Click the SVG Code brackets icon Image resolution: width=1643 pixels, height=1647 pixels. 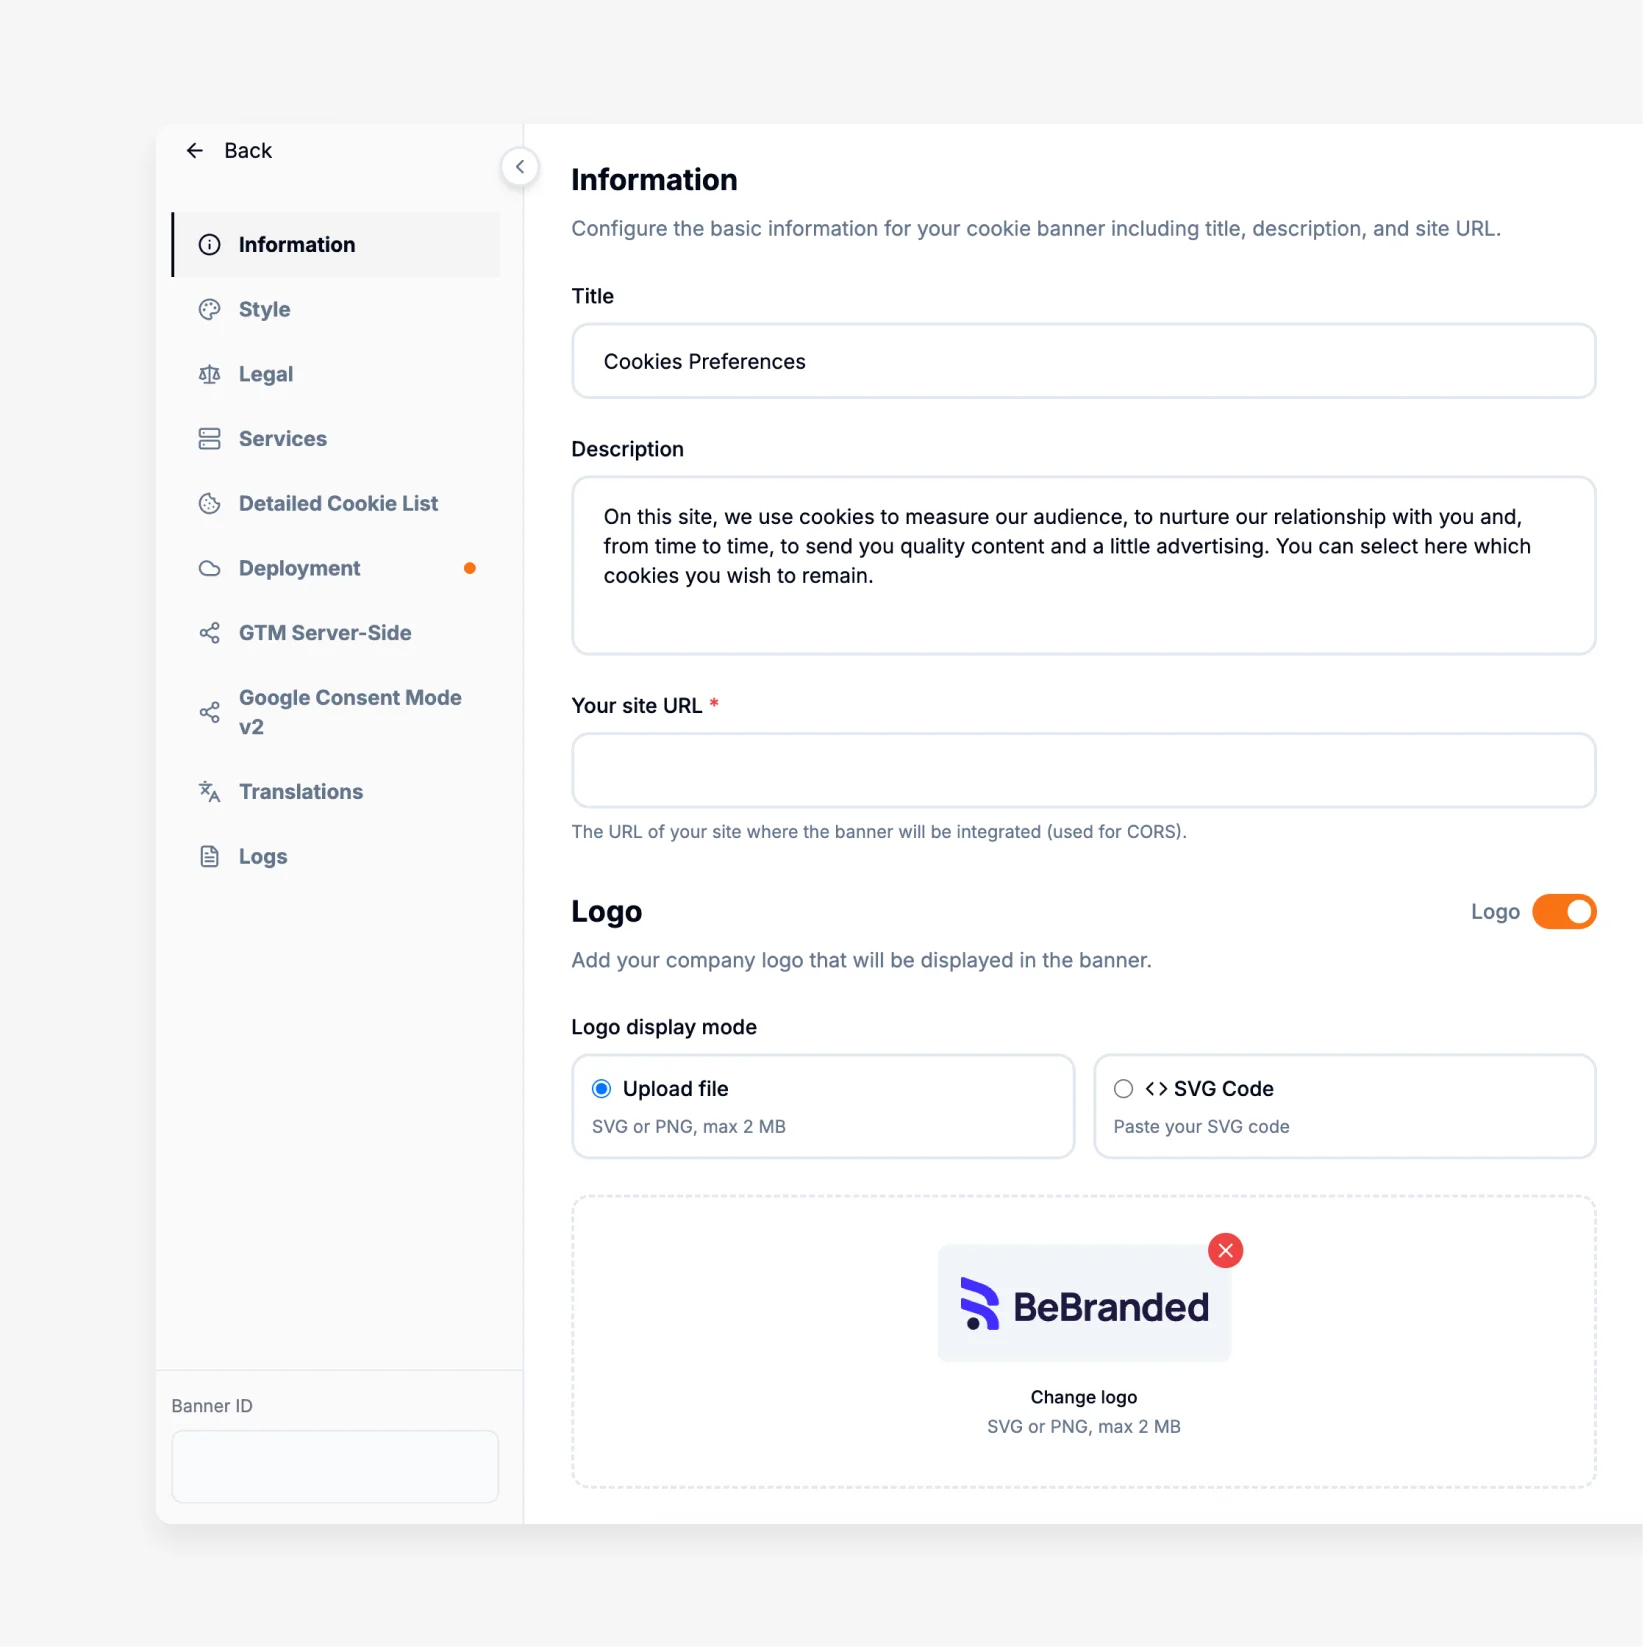(x=1156, y=1089)
